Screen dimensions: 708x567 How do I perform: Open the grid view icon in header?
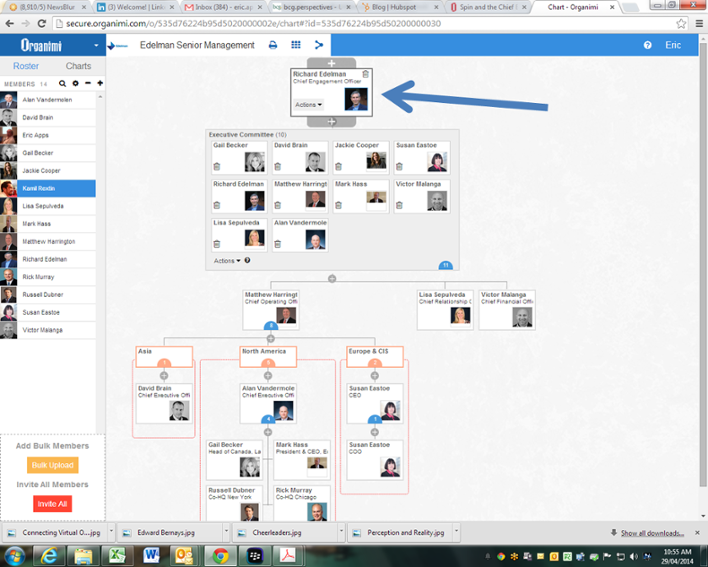click(x=296, y=45)
